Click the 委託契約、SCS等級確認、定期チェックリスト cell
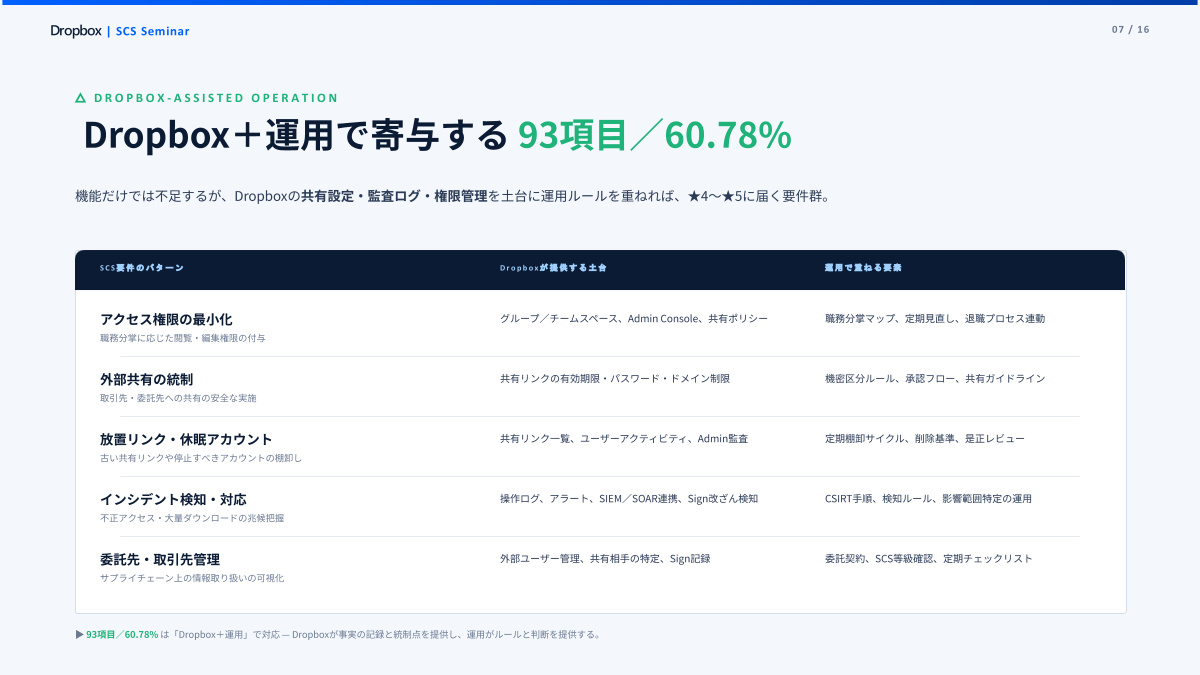1200x675 pixels. tap(929, 559)
